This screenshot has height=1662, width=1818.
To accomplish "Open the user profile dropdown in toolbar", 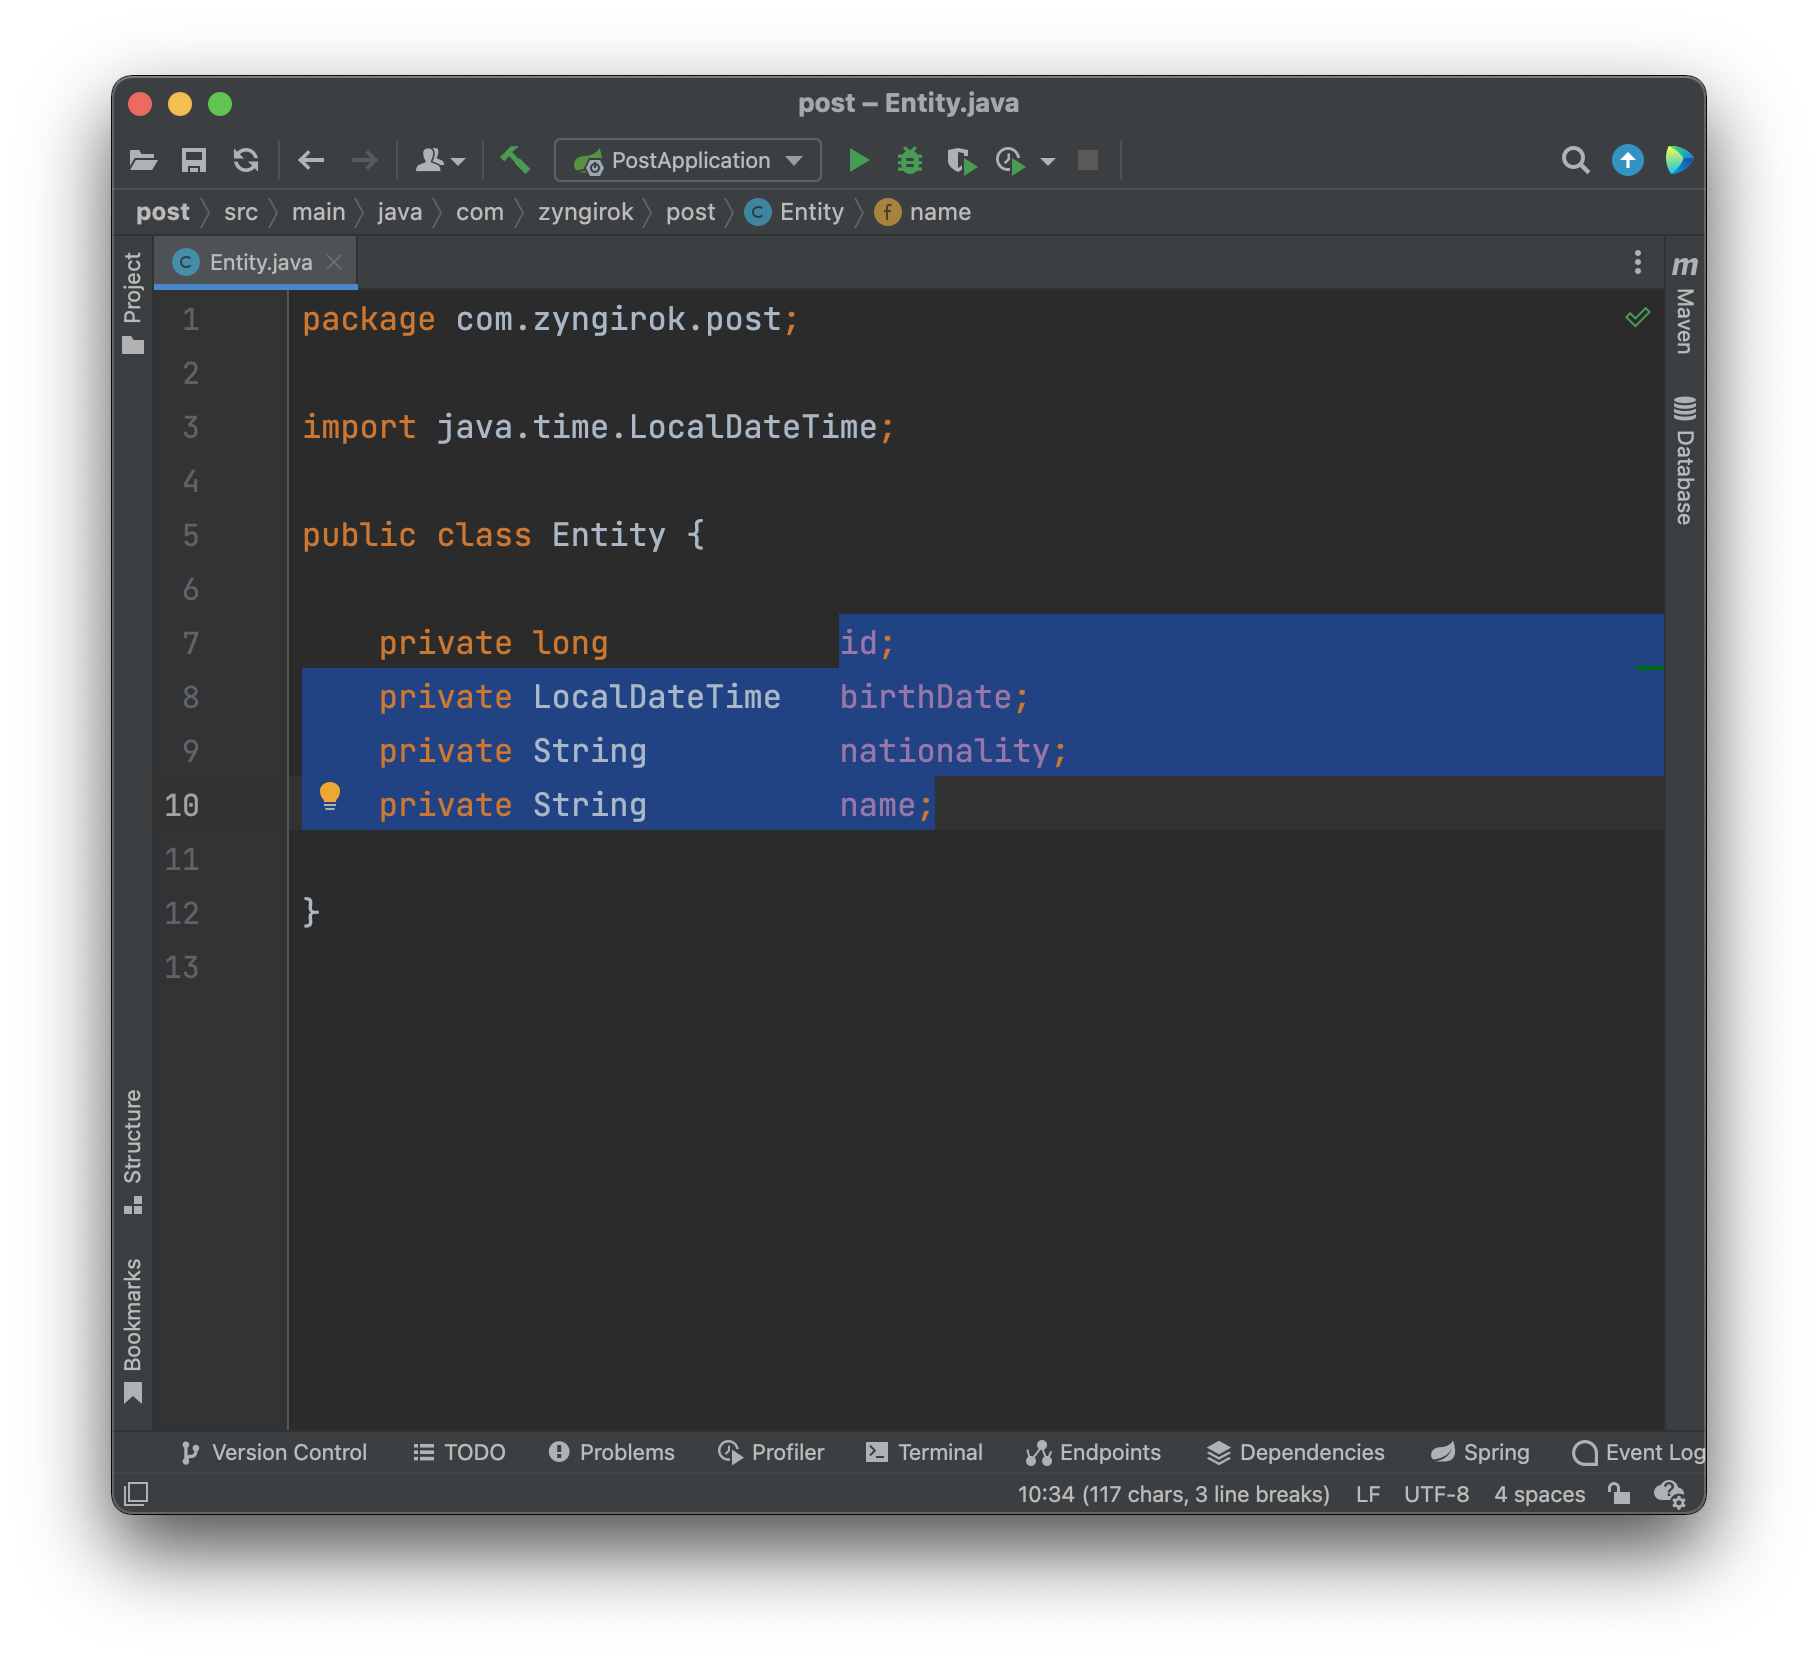I will tap(440, 160).
